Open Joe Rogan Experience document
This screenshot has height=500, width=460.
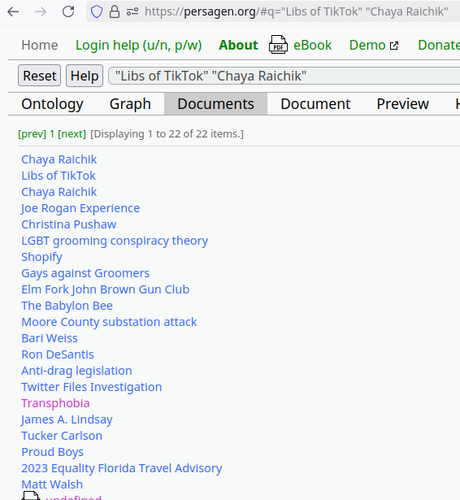80,208
